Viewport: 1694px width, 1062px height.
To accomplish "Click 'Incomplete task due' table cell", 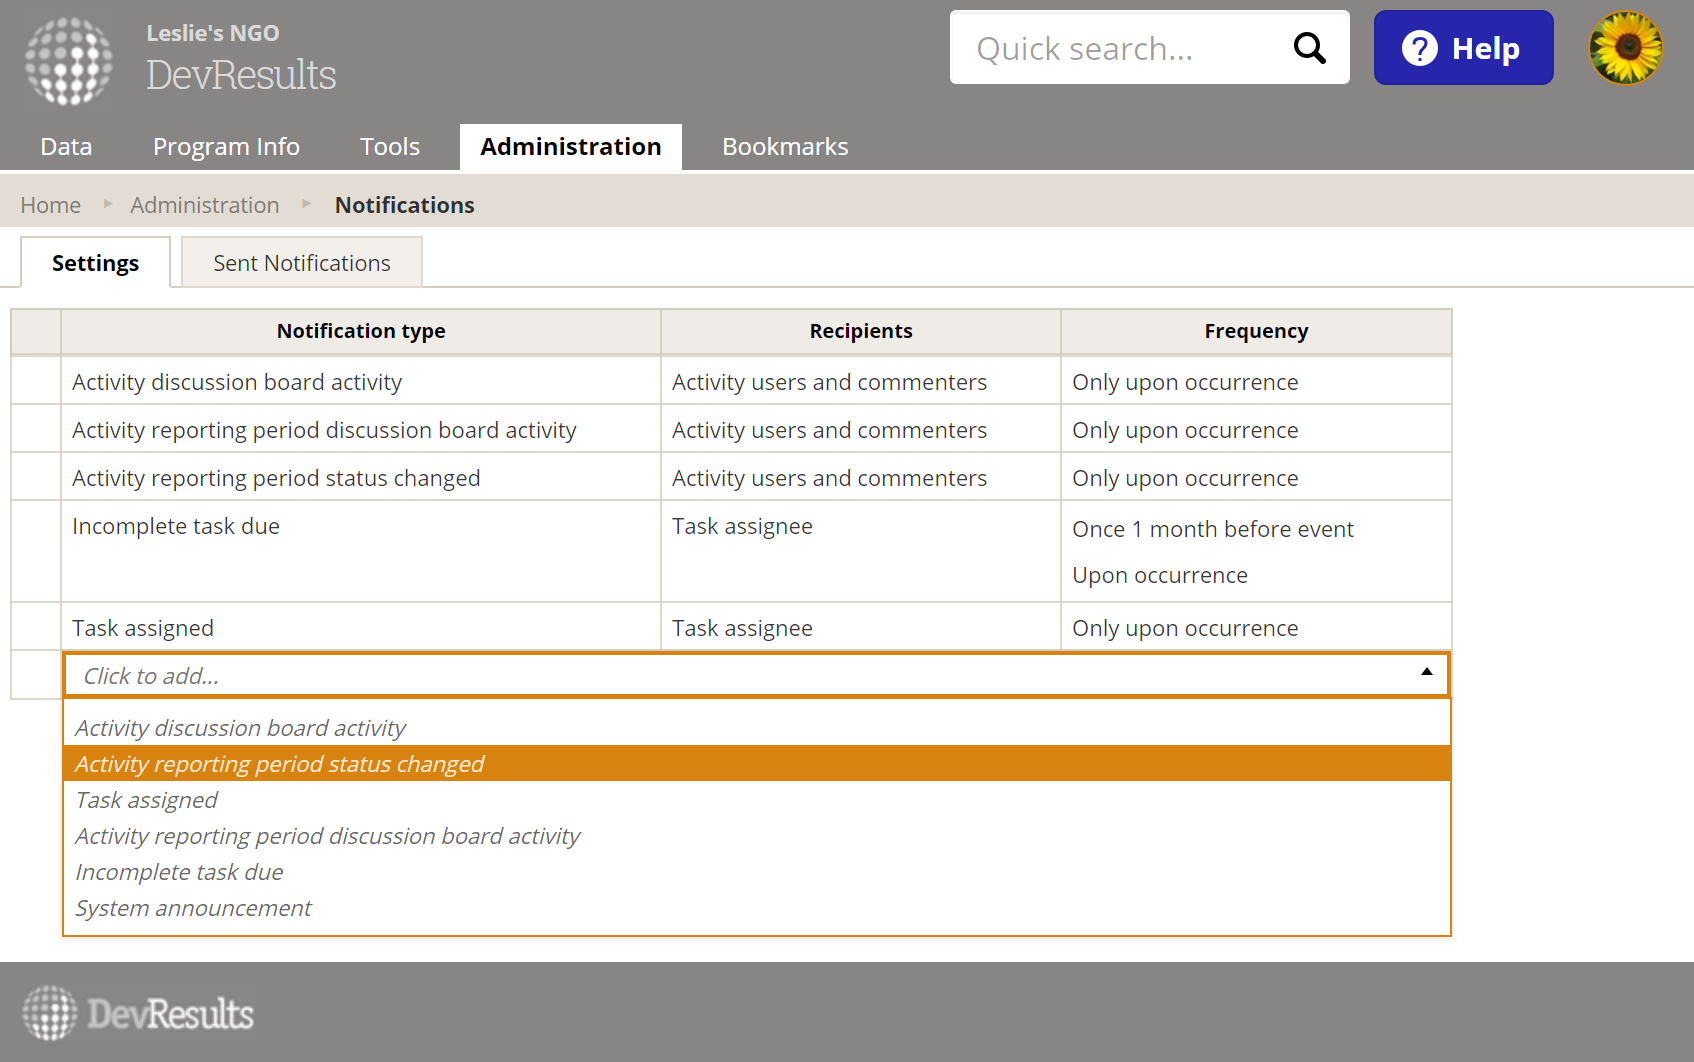I will (x=361, y=551).
